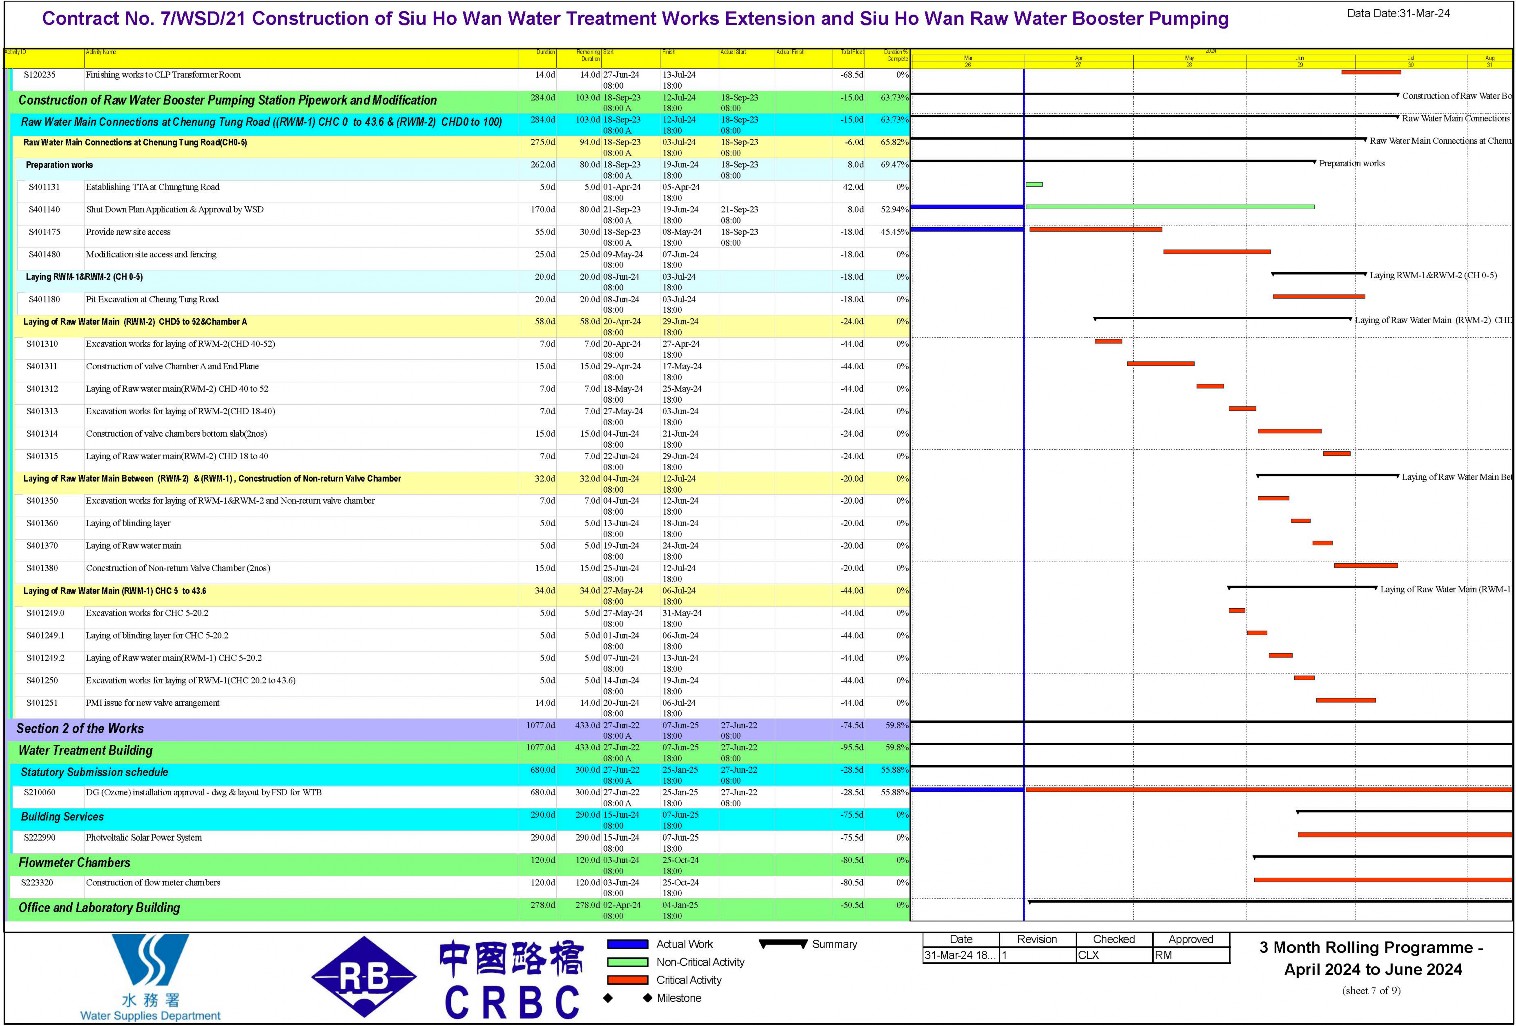Click activity ID S401250
The image size is (1516, 1026).
pyautogui.click(x=42, y=680)
